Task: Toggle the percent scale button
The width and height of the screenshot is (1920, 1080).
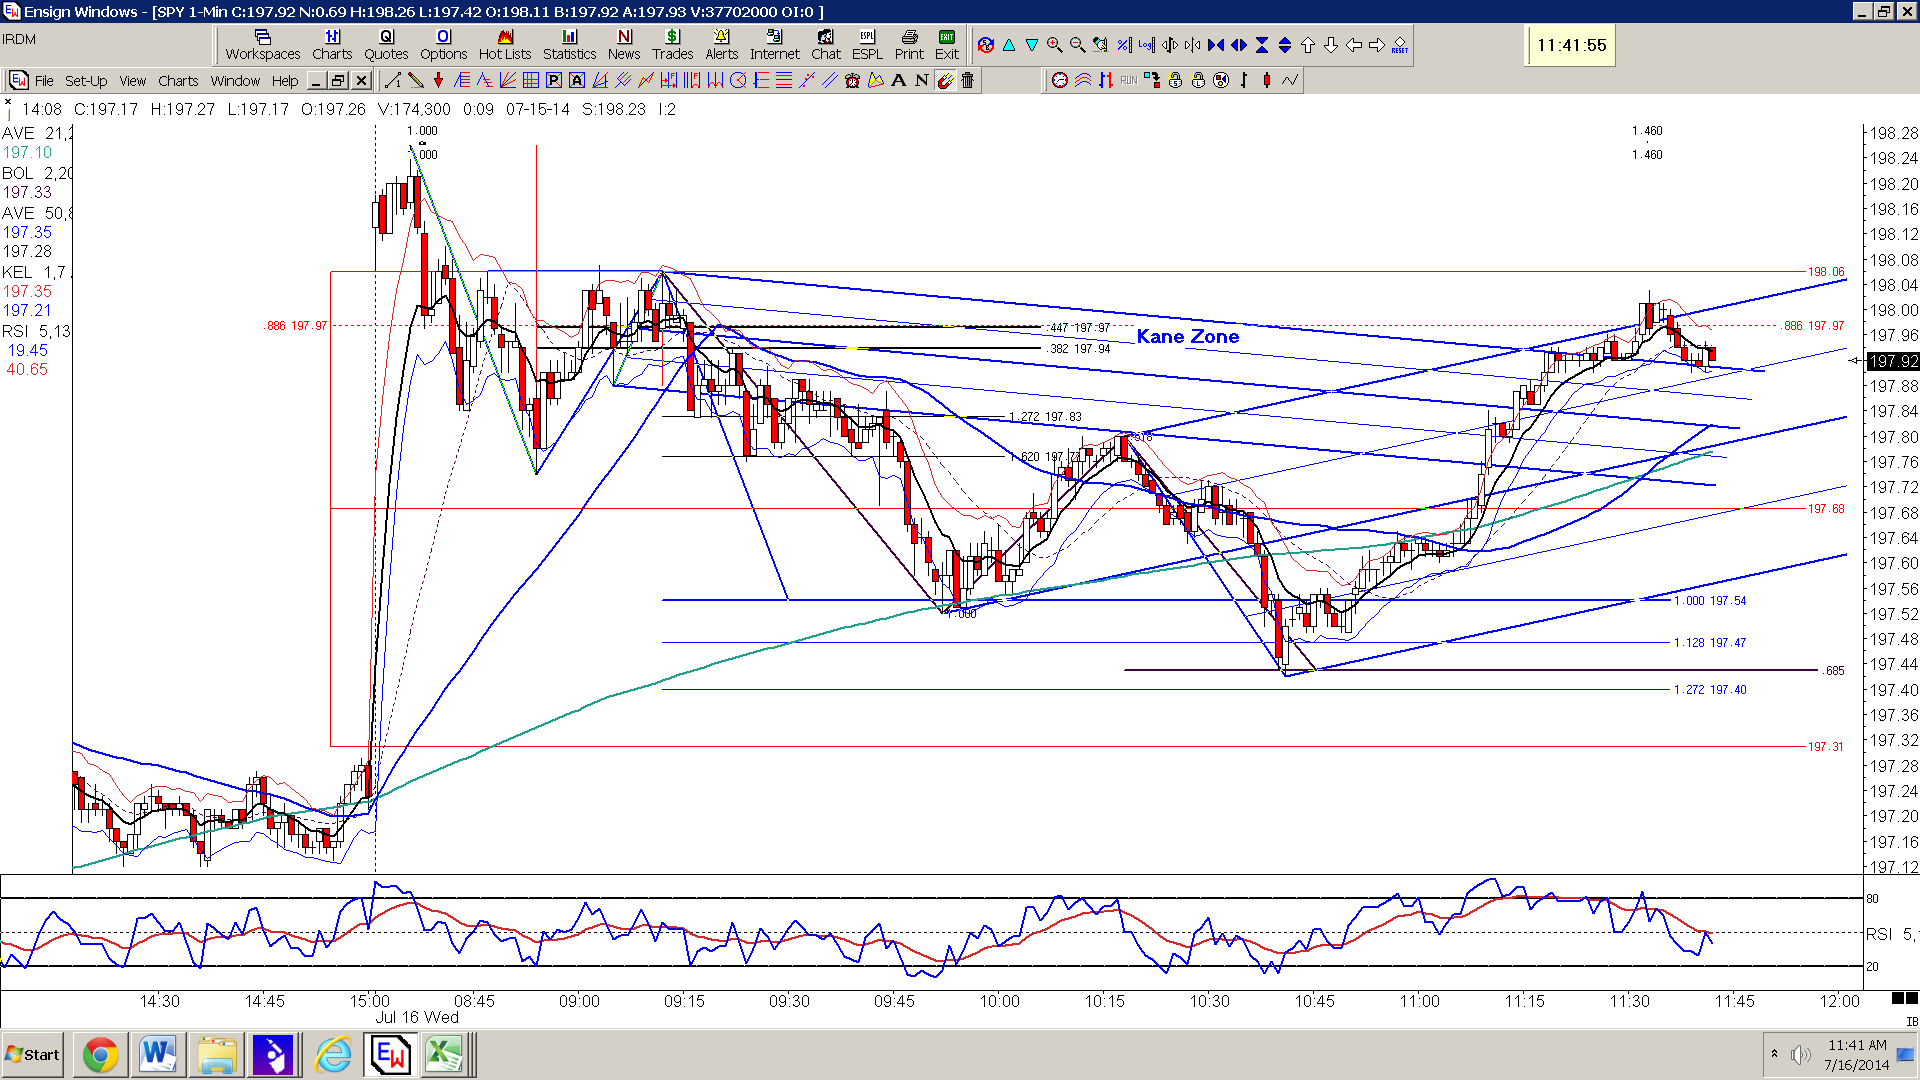Action: pos(1125,45)
